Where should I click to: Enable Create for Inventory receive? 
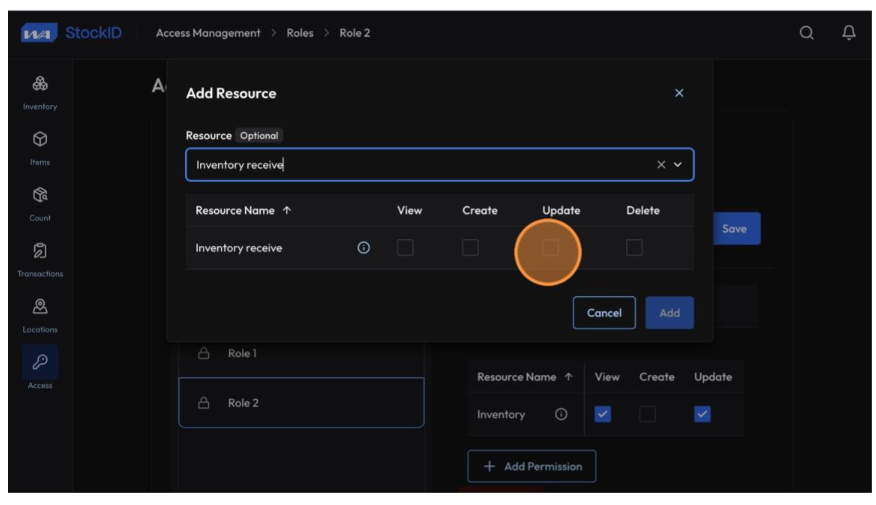click(x=470, y=247)
